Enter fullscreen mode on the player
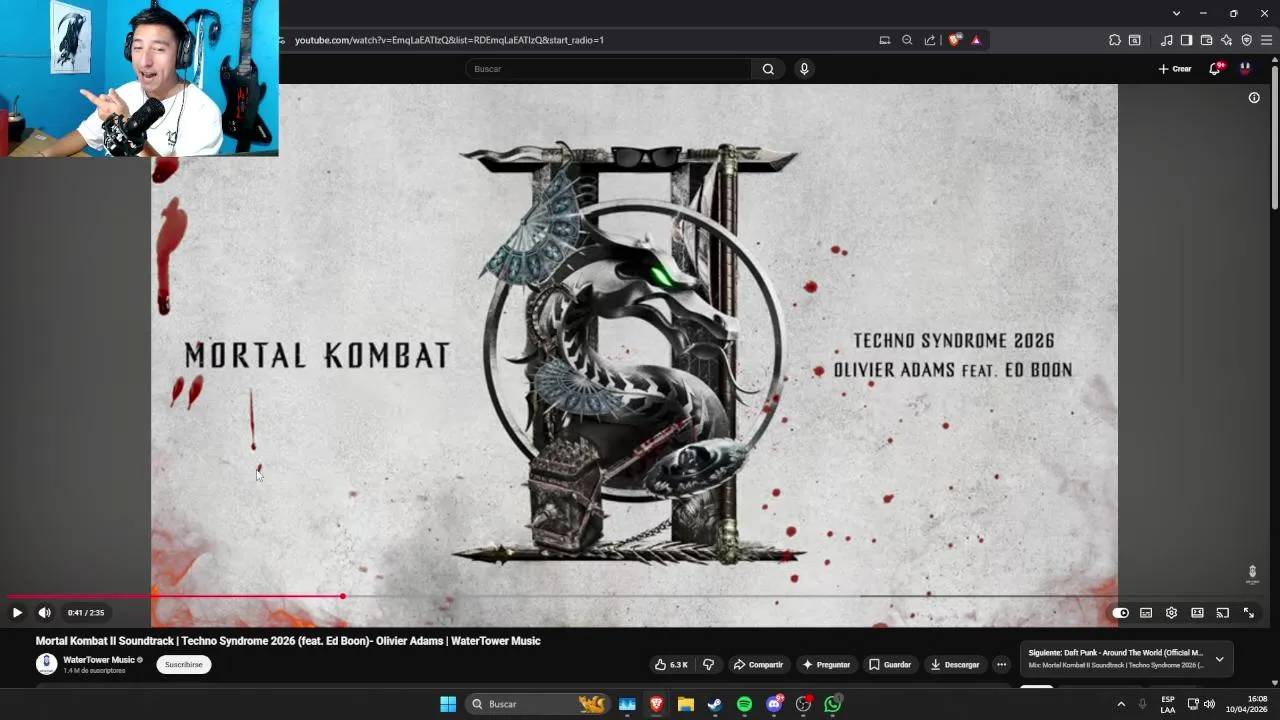 click(1248, 613)
